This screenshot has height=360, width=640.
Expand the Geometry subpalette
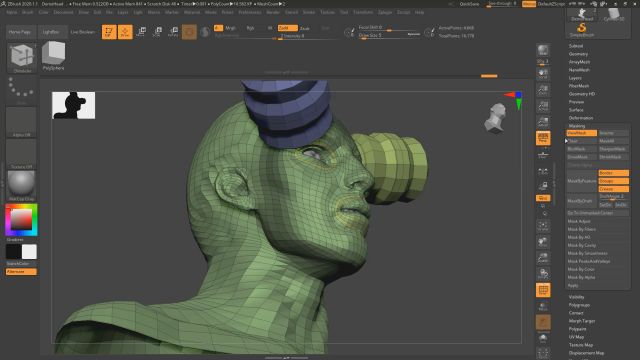pyautogui.click(x=578, y=54)
